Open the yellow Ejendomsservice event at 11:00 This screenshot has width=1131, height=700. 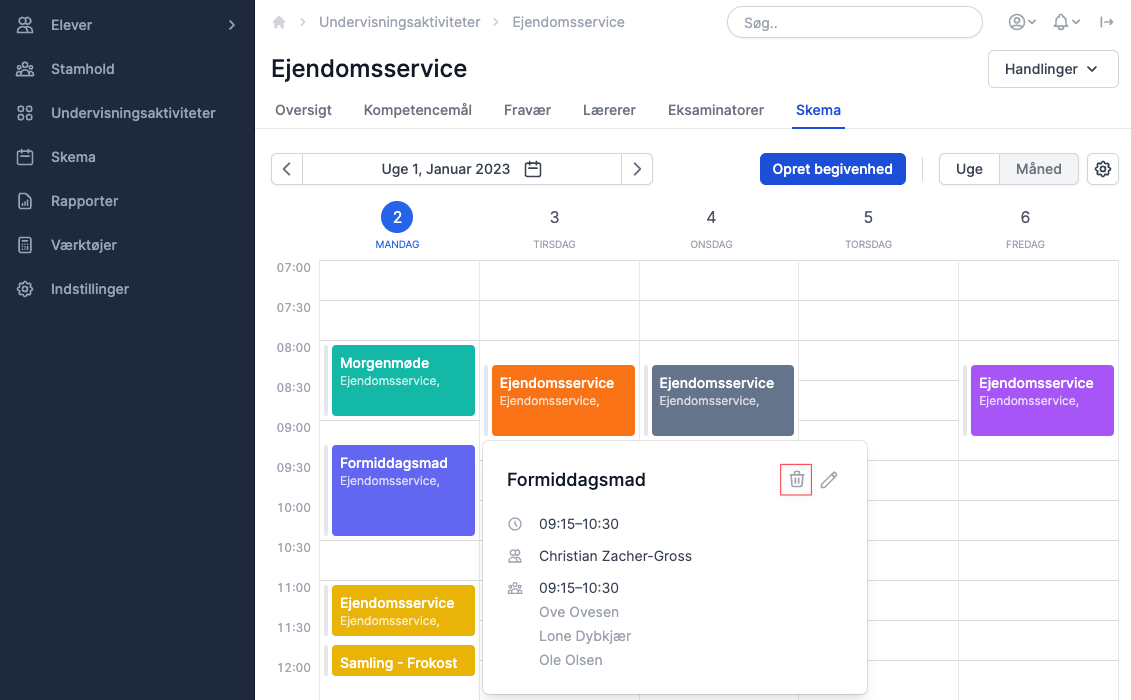(x=403, y=611)
